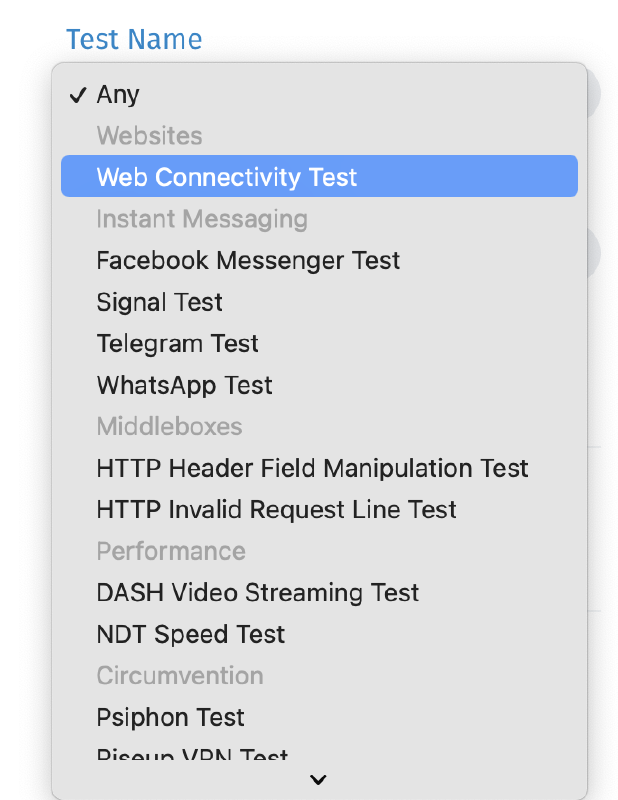Click the Instant Messaging group header
The height and width of the screenshot is (800, 618).
coord(202,219)
